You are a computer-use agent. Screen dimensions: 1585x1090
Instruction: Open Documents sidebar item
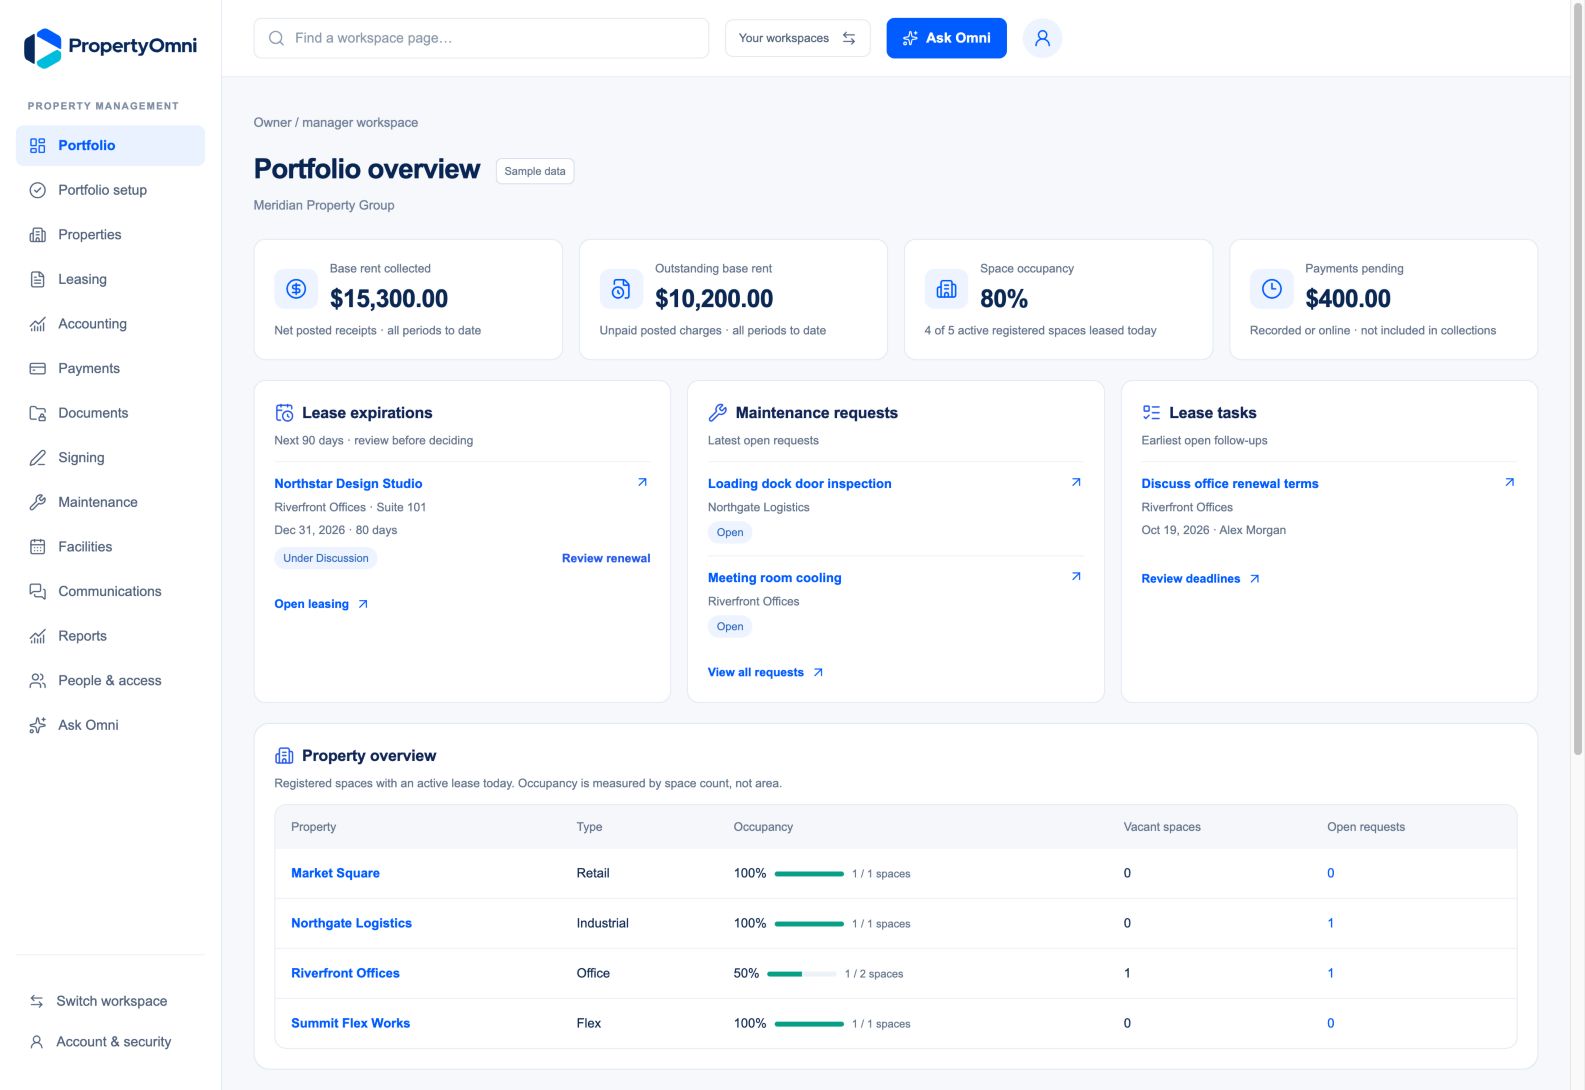point(110,413)
